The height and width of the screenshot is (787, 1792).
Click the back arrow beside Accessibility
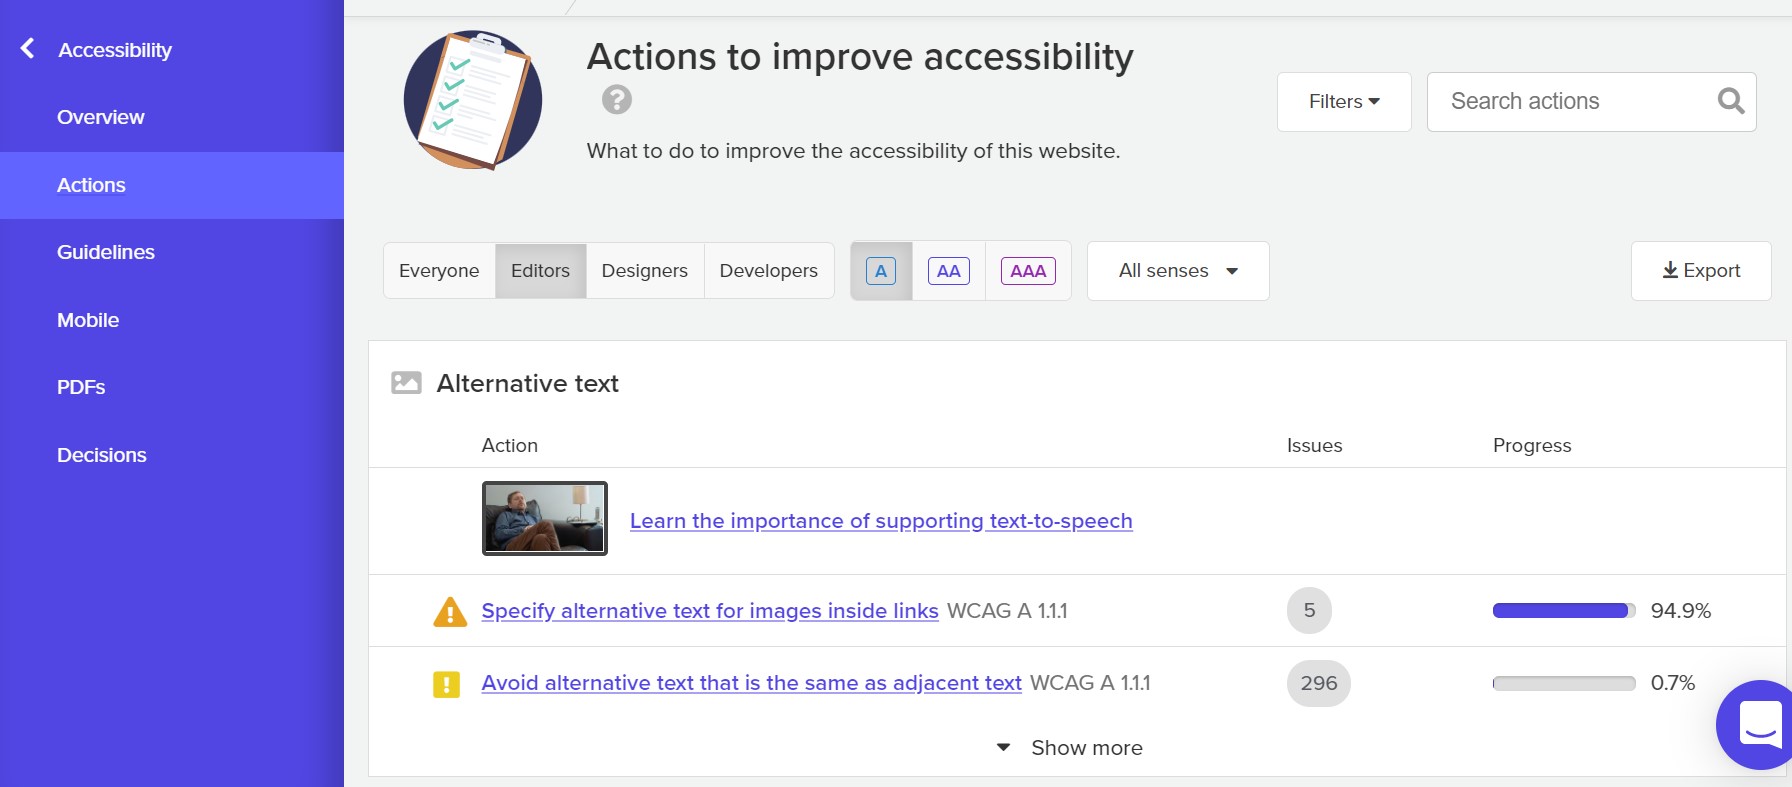tap(25, 48)
